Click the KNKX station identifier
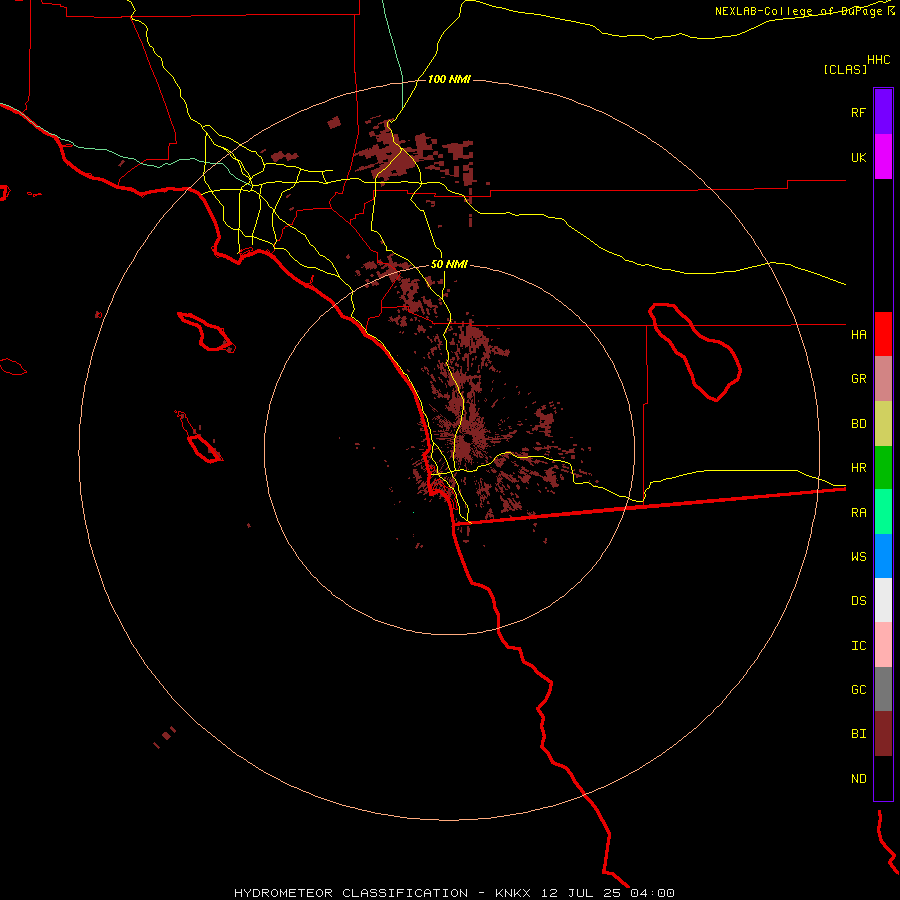Screen dimensions: 900x900 pyautogui.click(x=513, y=893)
